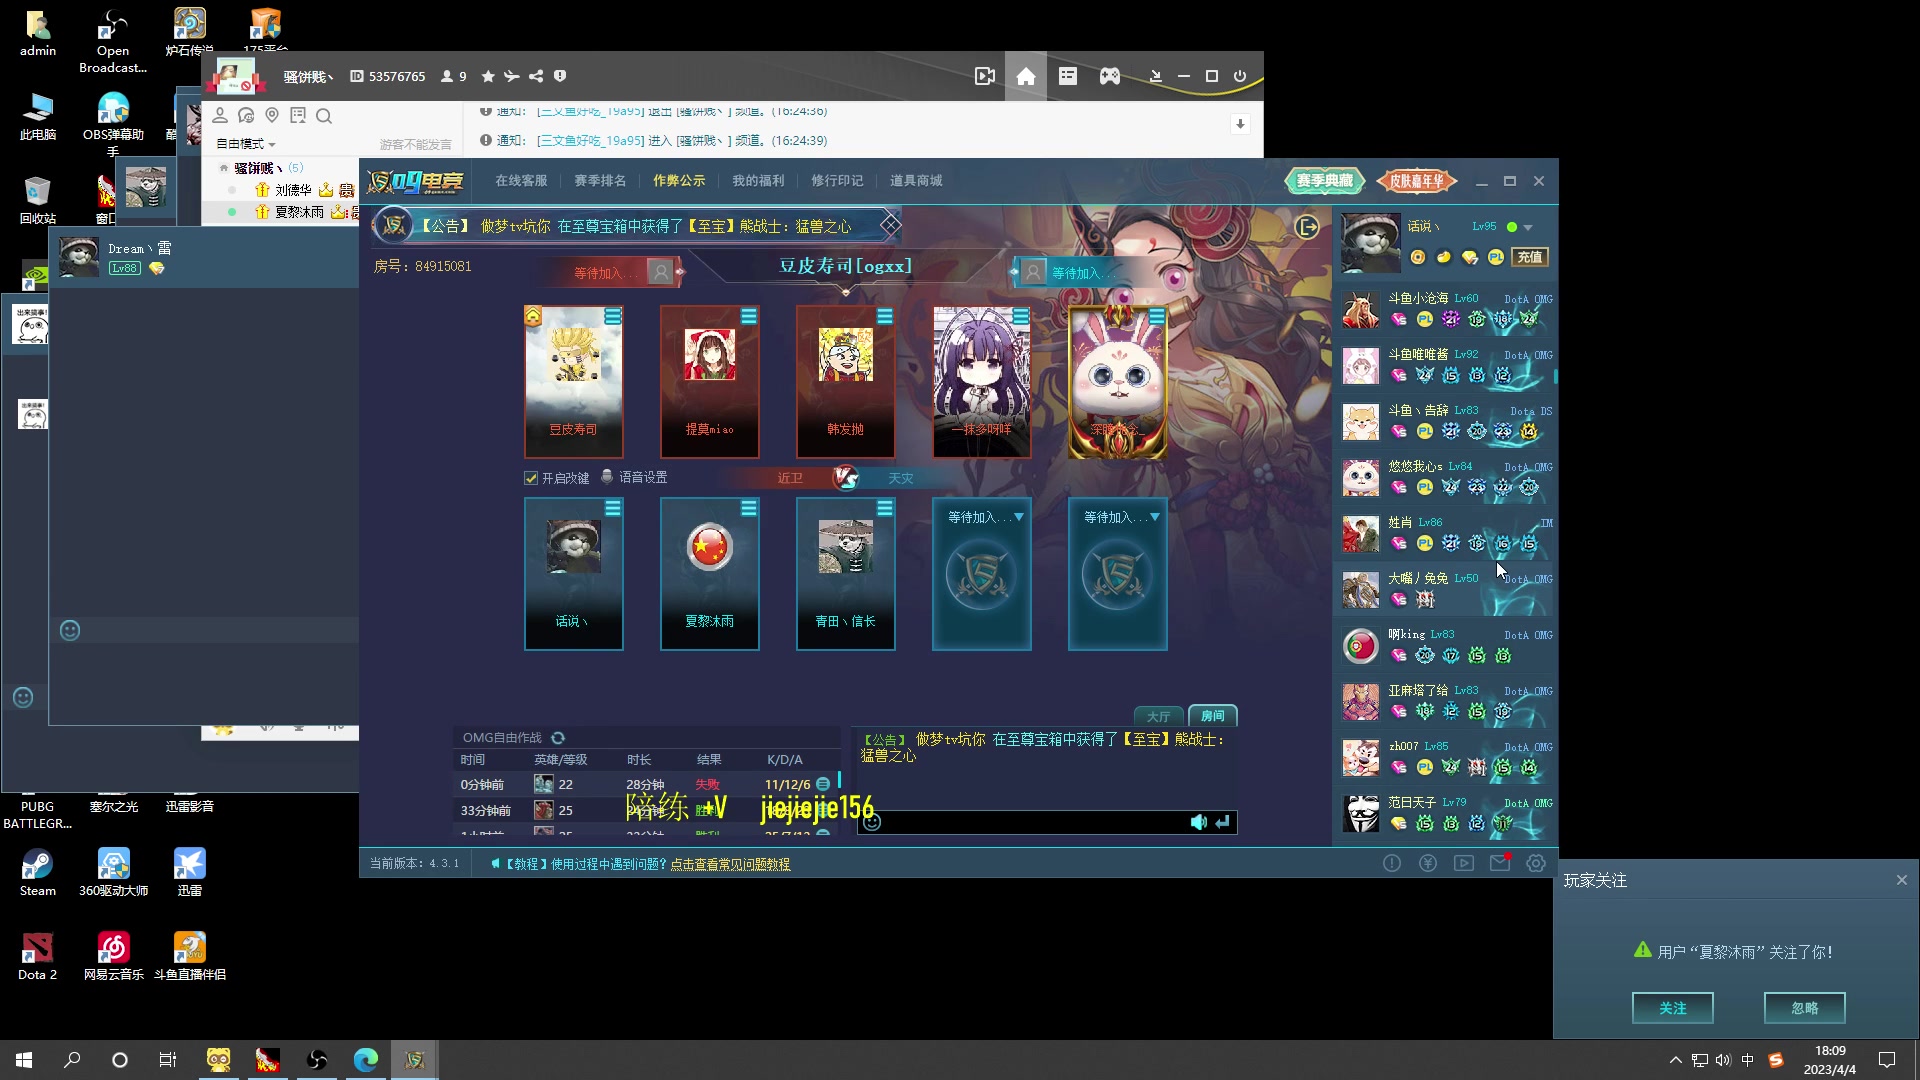Open the 点击查看常见问题教程 link
The width and height of the screenshot is (1920, 1080).
[730, 864]
